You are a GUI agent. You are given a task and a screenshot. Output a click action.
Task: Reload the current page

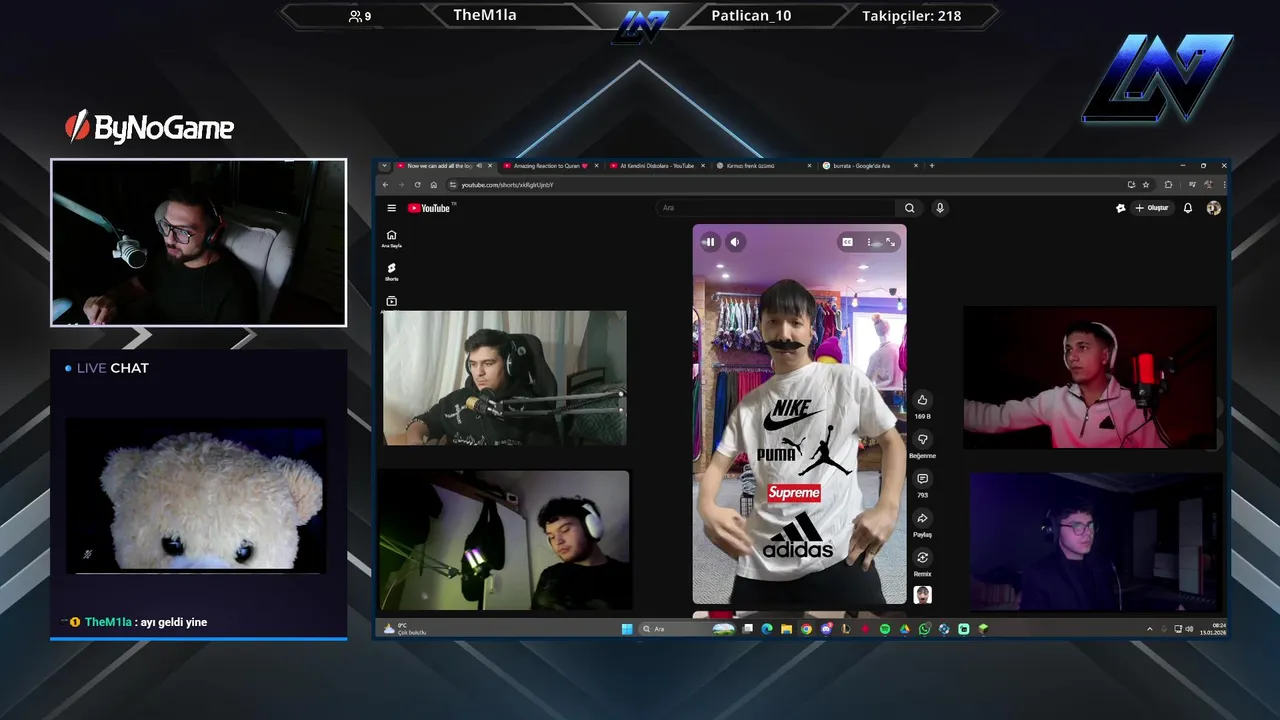[416, 185]
